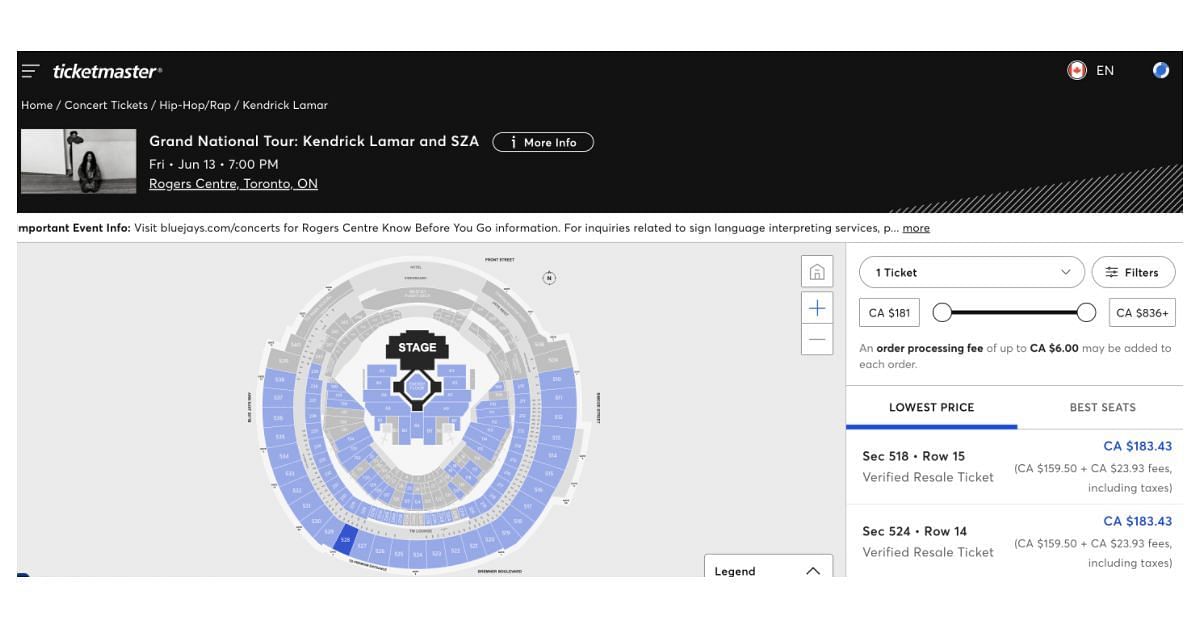
Task: Select section 518 on the seat map
Action: pos(518,520)
